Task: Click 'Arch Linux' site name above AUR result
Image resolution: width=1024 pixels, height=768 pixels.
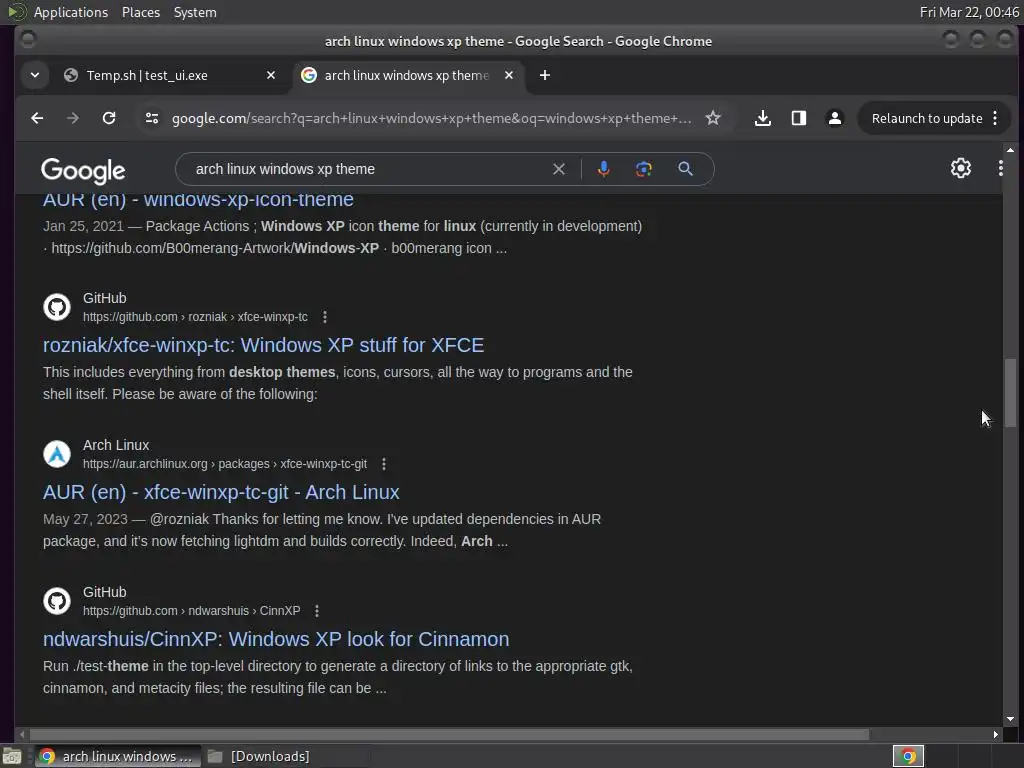Action: 116,445
